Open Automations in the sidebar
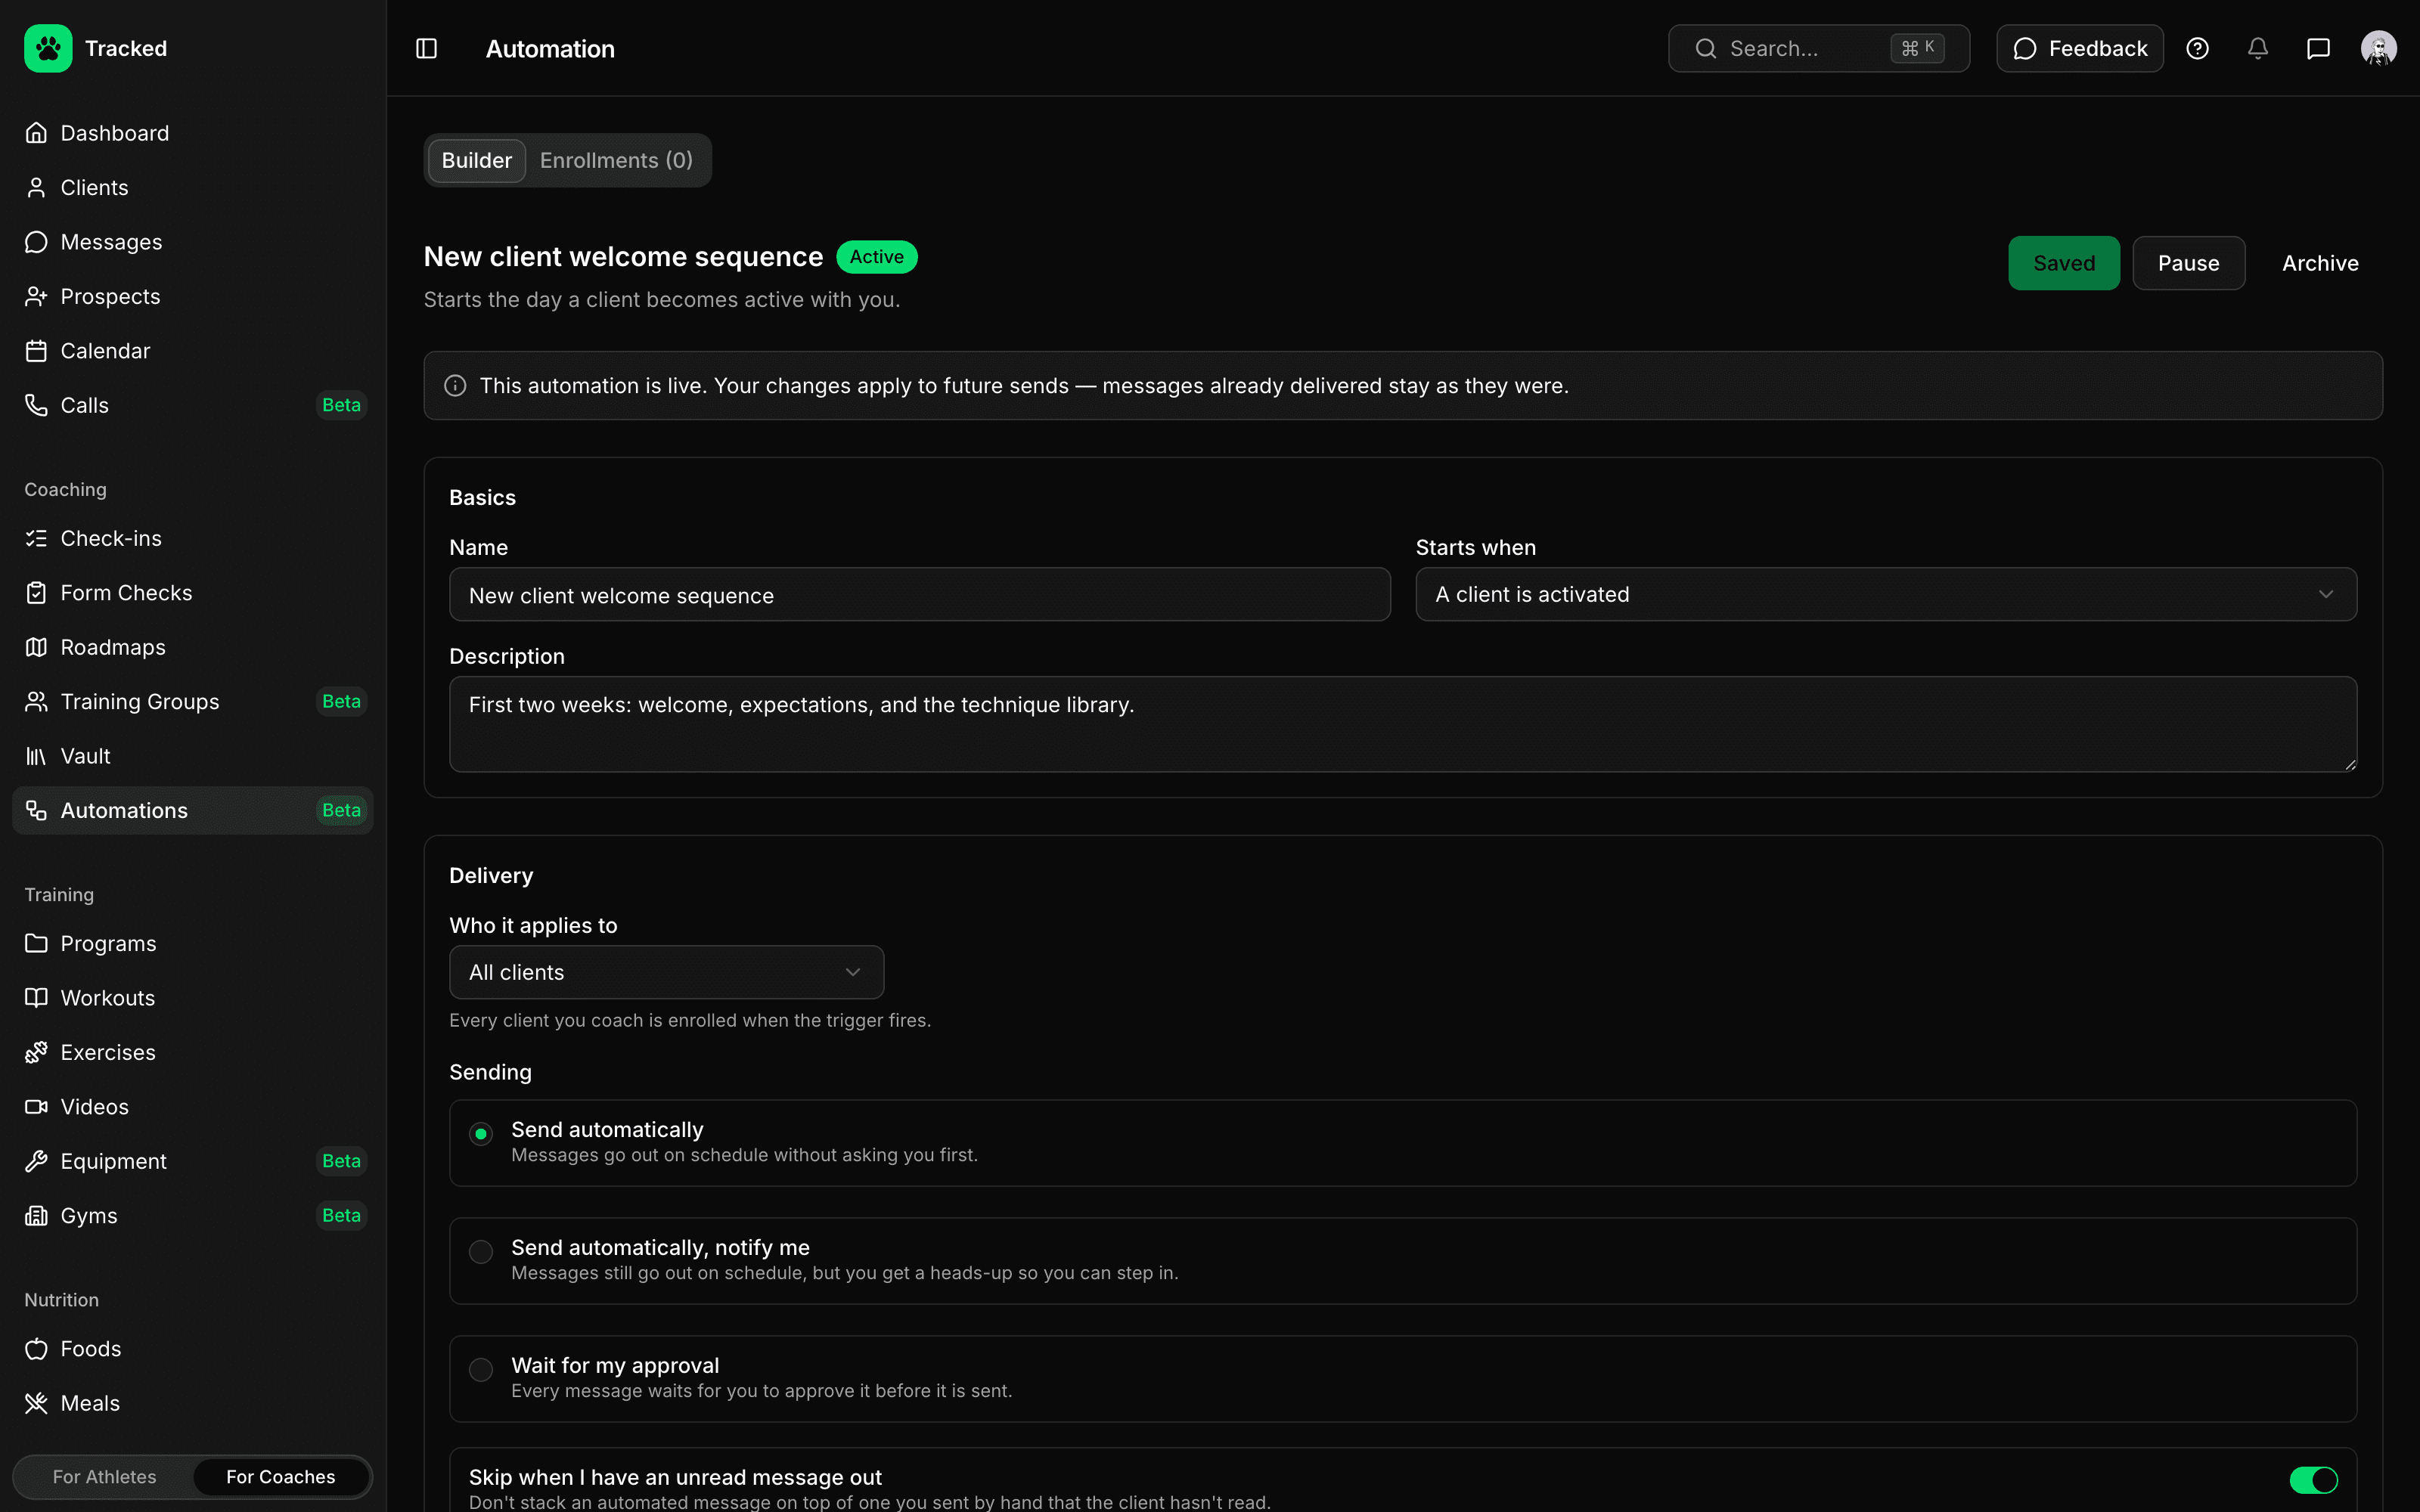The width and height of the screenshot is (2420, 1512). [192, 810]
